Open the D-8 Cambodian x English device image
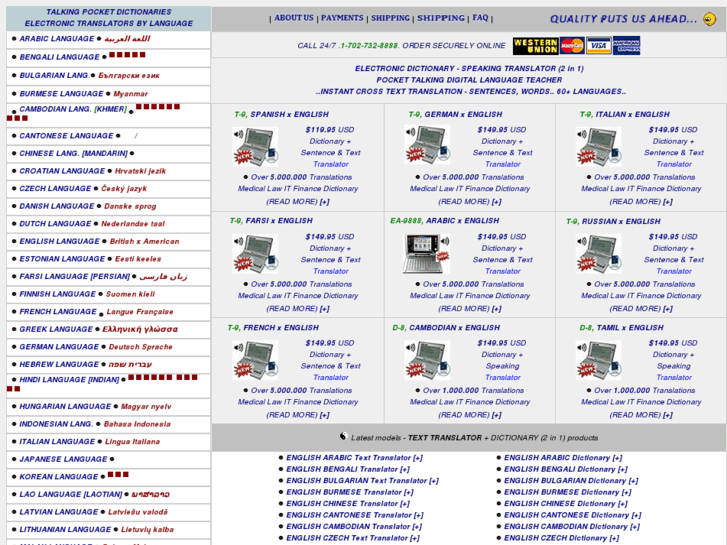This screenshot has width=727, height=545. [427, 360]
